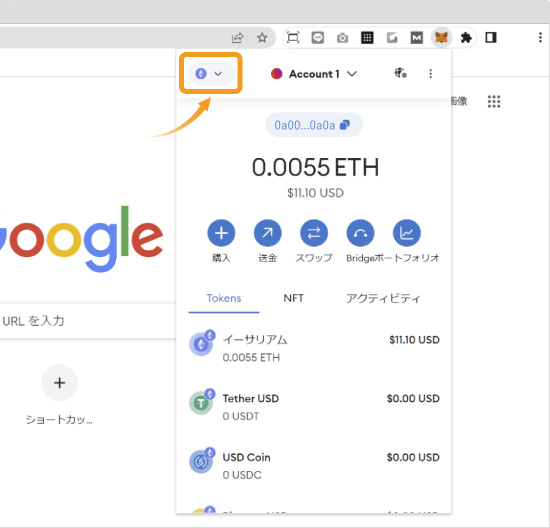This screenshot has height=528, width=550.
Task: Click the Bridge button icon
Action: pyautogui.click(x=360, y=233)
